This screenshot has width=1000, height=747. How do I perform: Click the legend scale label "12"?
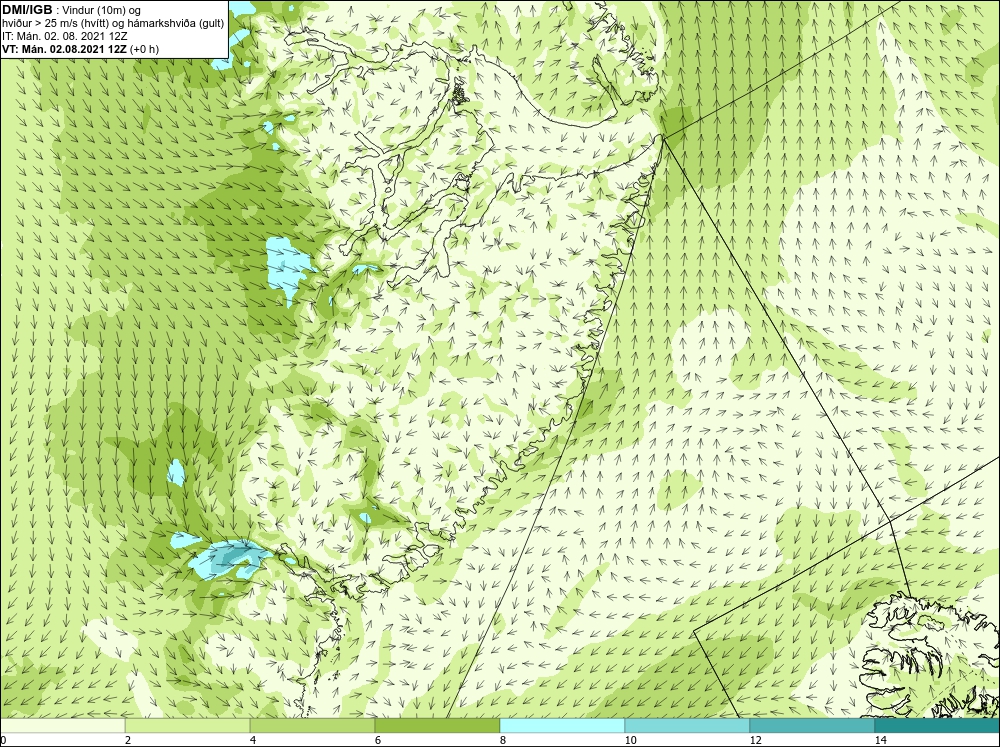tap(756, 740)
